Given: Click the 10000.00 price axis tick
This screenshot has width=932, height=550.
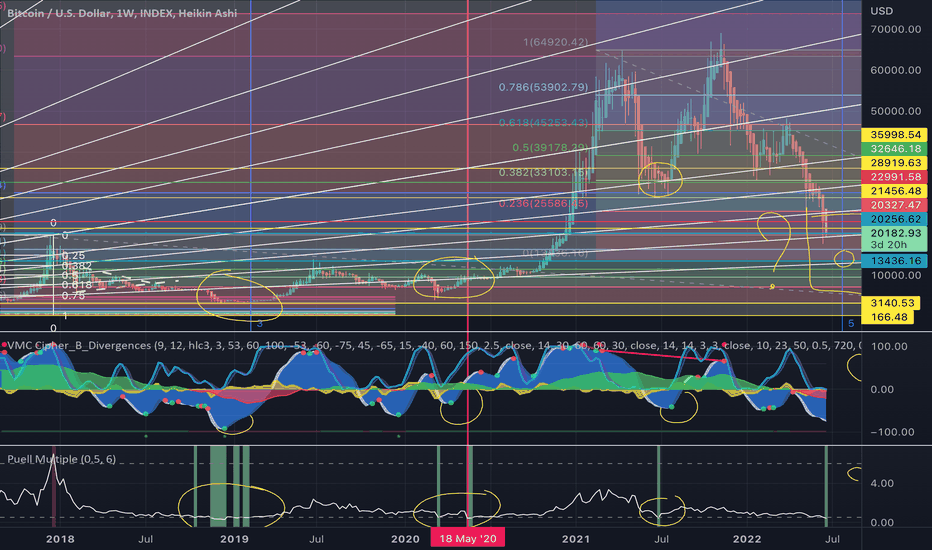Looking at the screenshot, I should (896, 275).
